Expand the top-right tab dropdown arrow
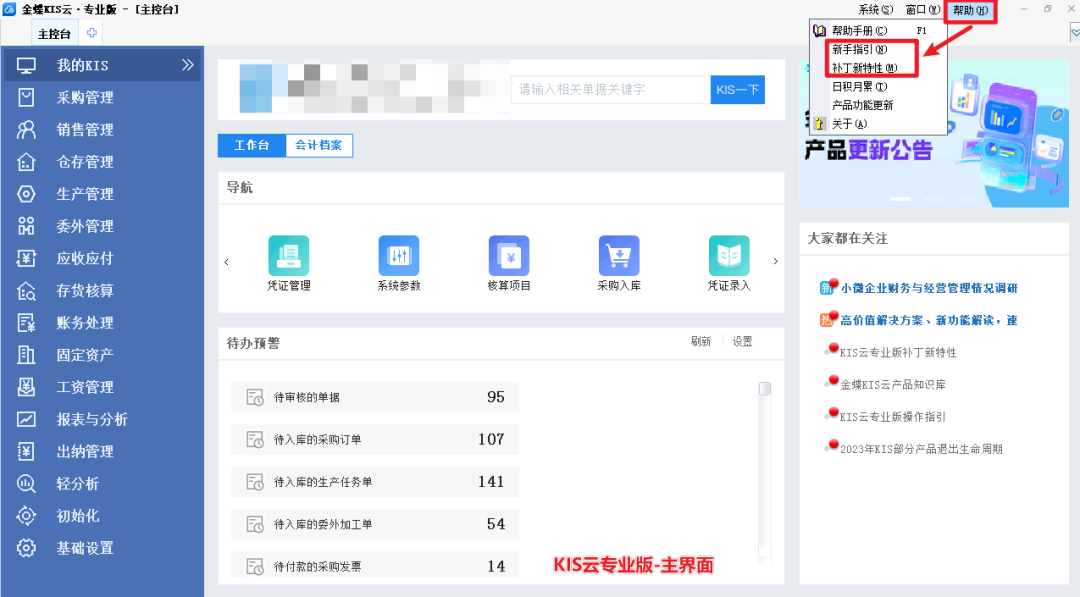This screenshot has width=1080, height=597. [1075, 32]
